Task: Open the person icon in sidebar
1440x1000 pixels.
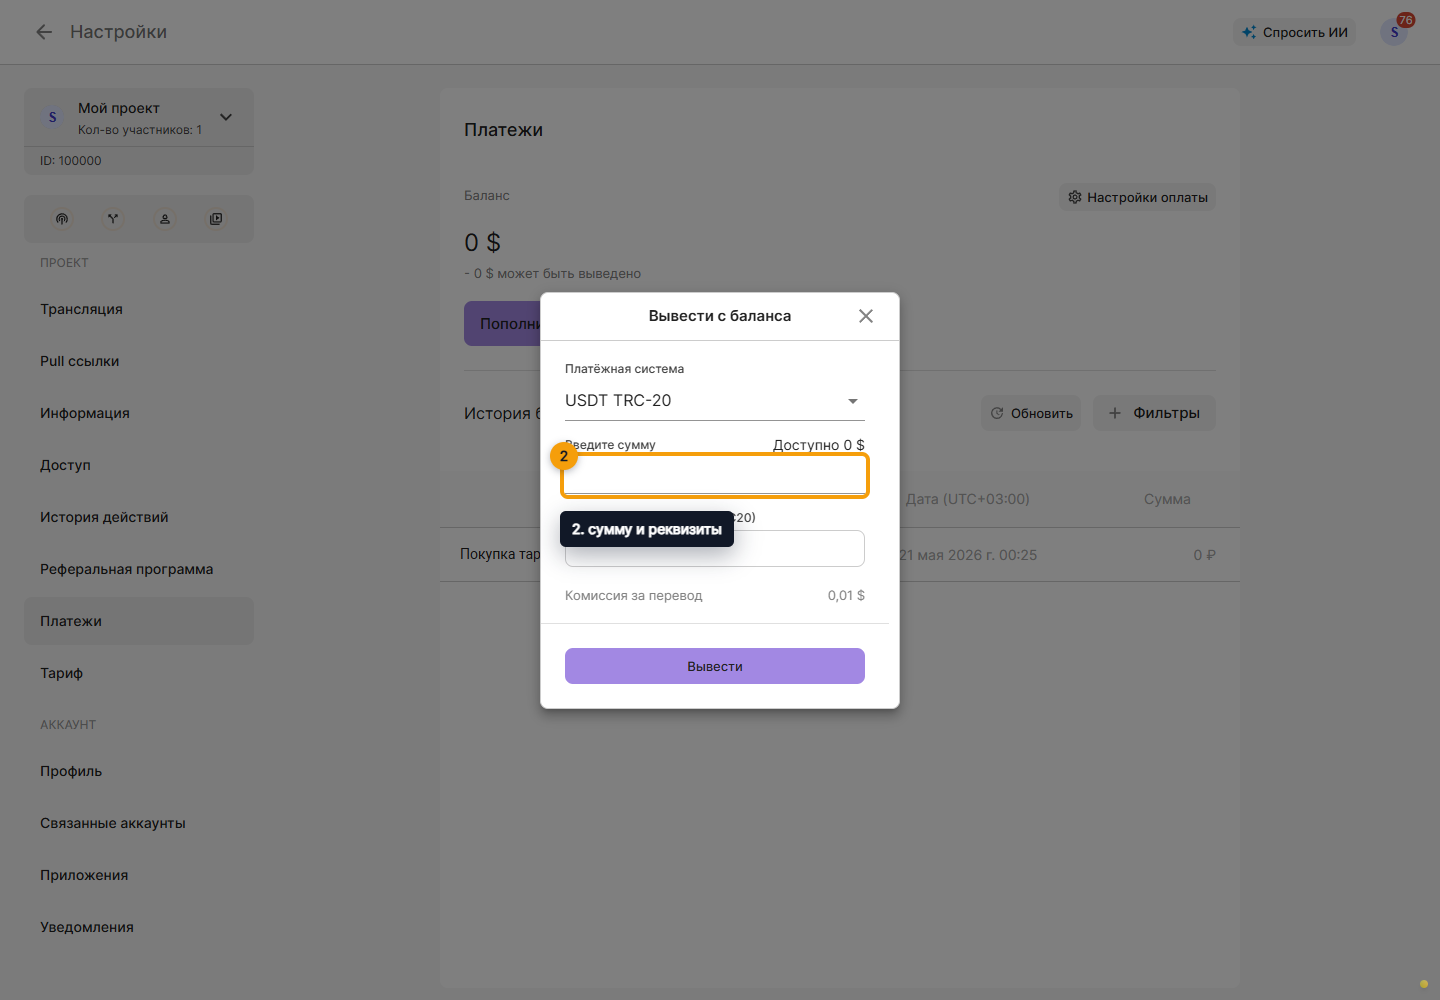Action: point(165,219)
